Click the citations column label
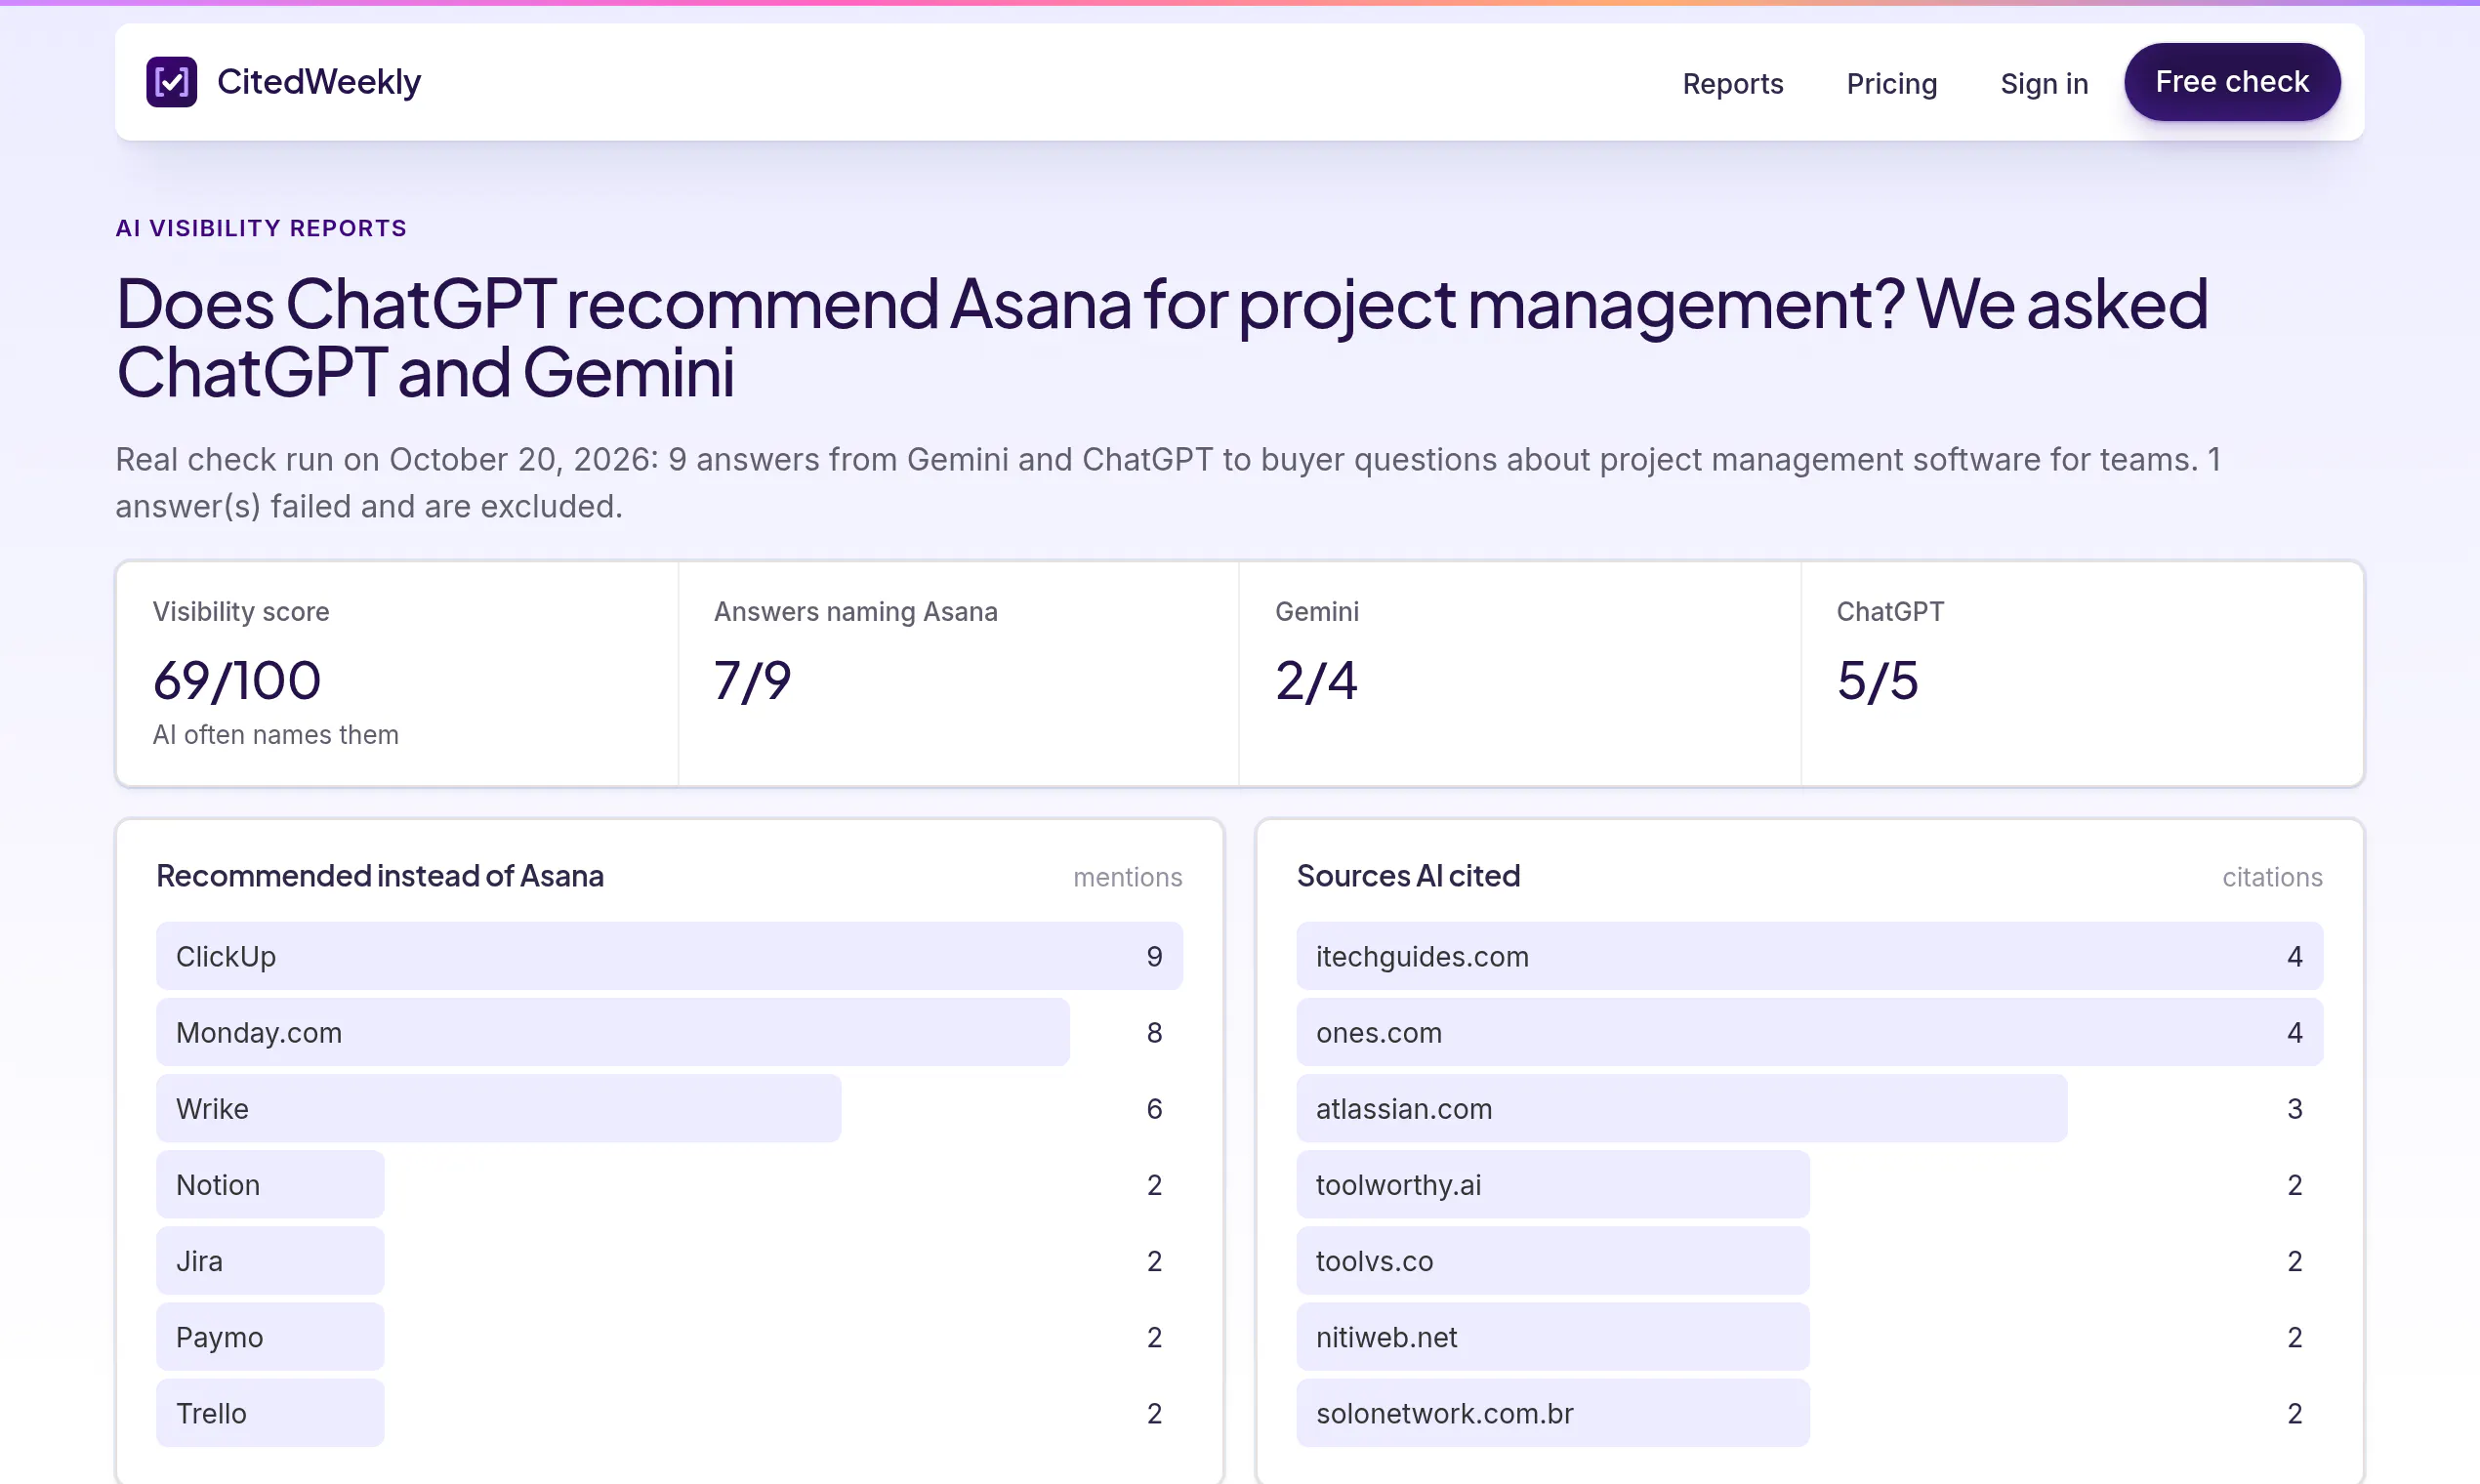 click(x=2272, y=877)
